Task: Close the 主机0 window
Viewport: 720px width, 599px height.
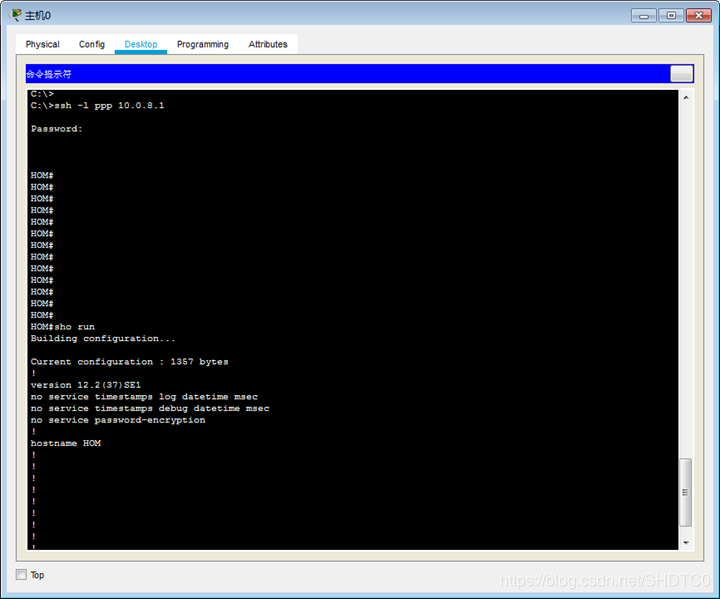Action: (698, 16)
